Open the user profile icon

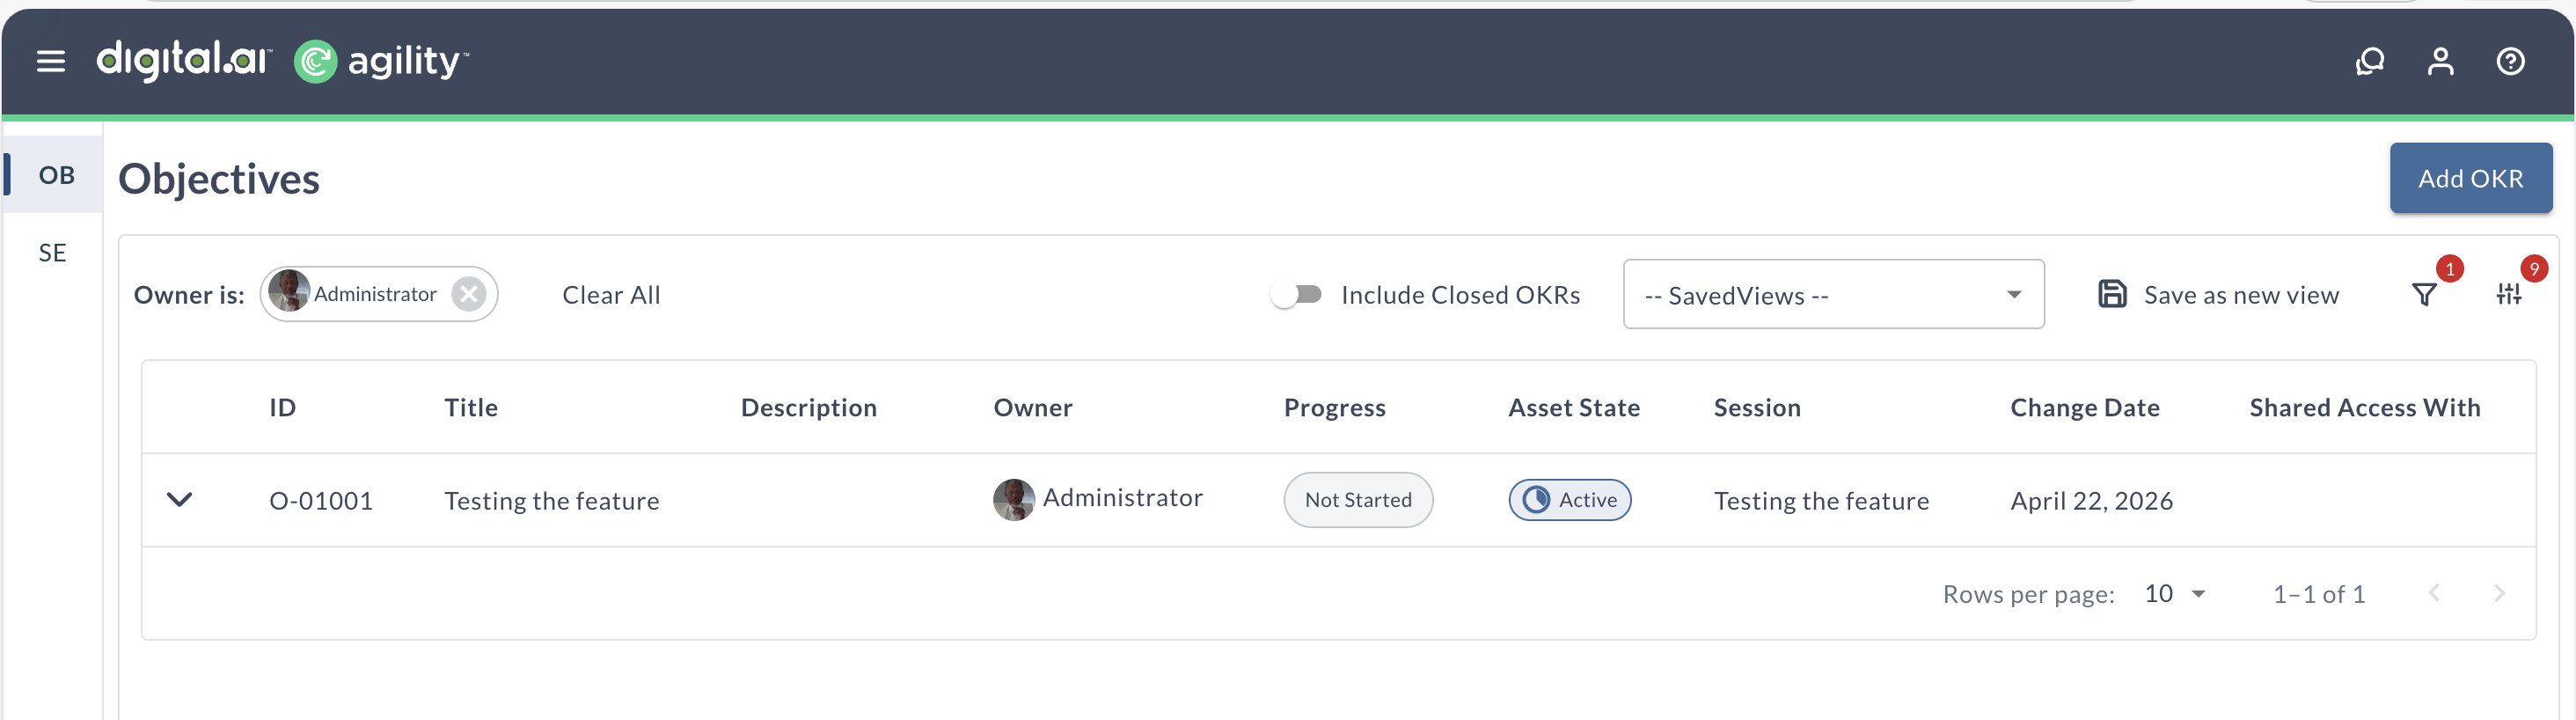(2440, 62)
